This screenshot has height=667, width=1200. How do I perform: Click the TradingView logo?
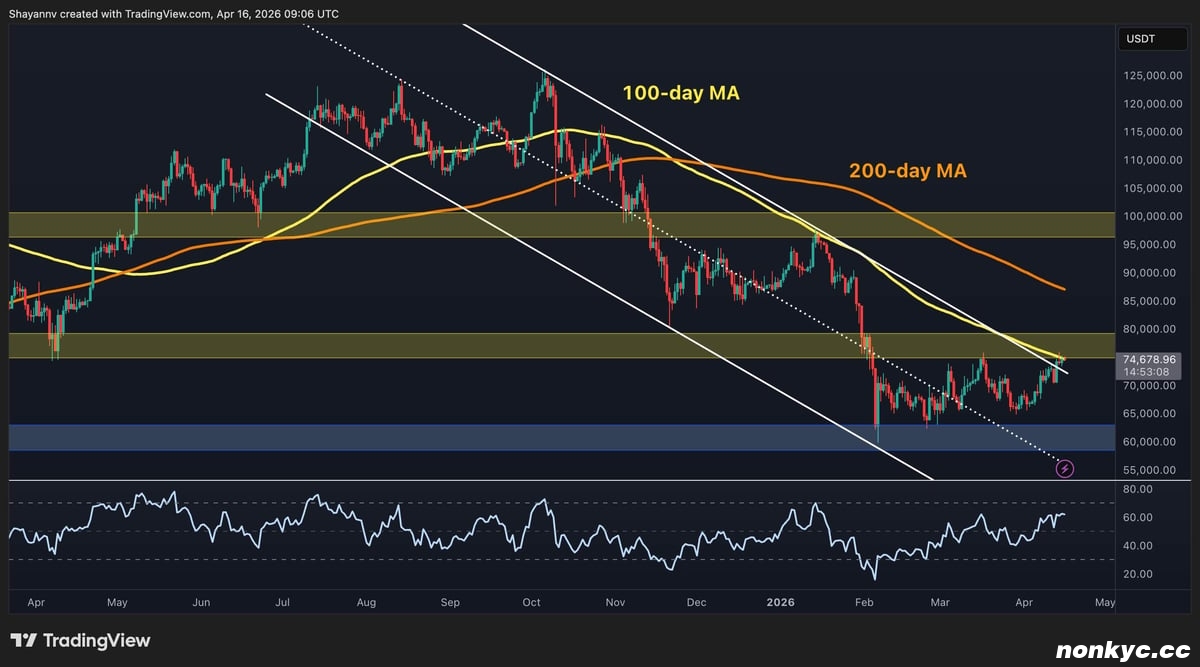(x=80, y=640)
